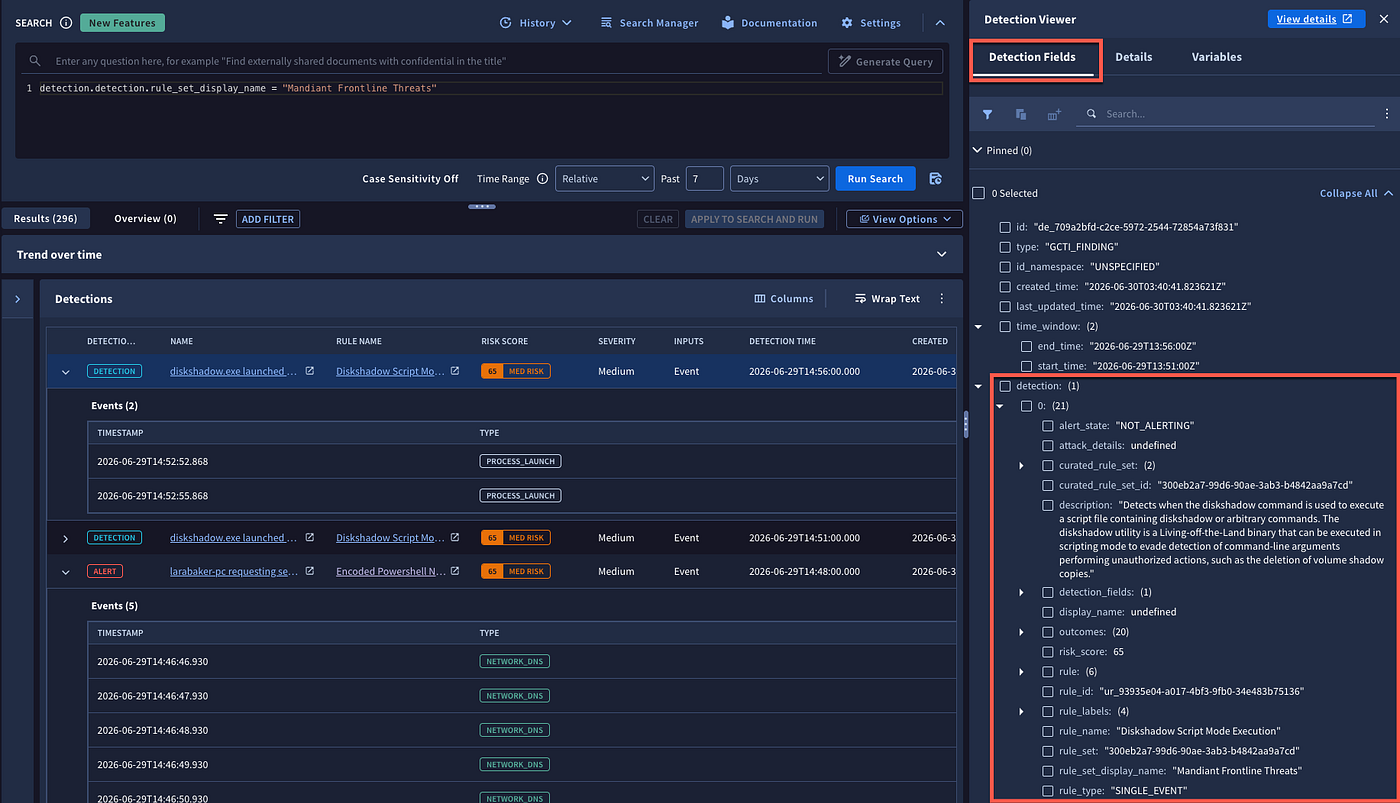Open the View Options dropdown
The height and width of the screenshot is (803, 1400).
tap(904, 219)
